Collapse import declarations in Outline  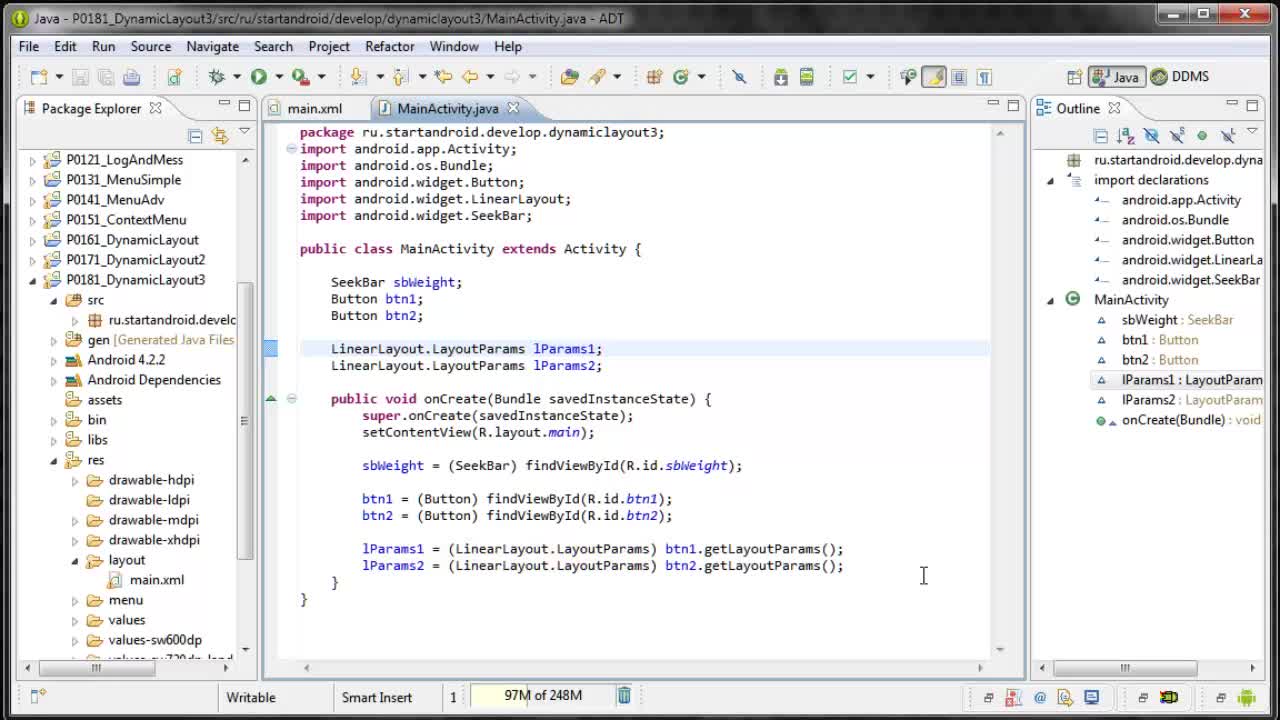tap(1050, 180)
